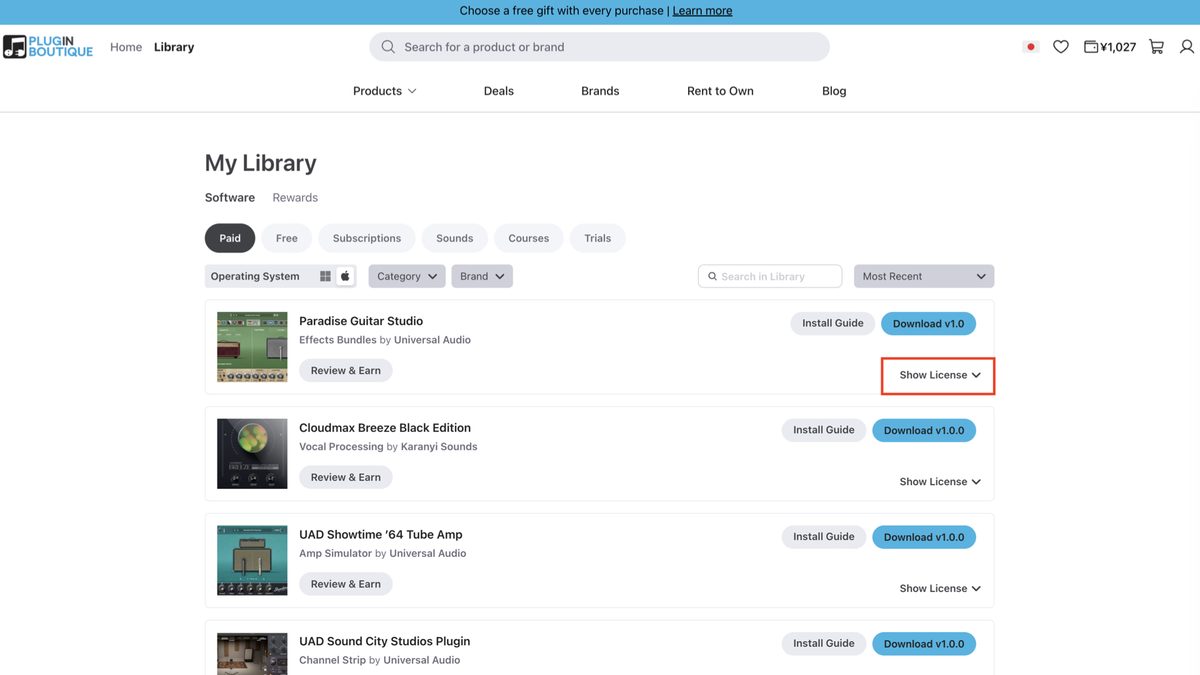
Task: Open the shopping cart
Action: click(x=1157, y=47)
